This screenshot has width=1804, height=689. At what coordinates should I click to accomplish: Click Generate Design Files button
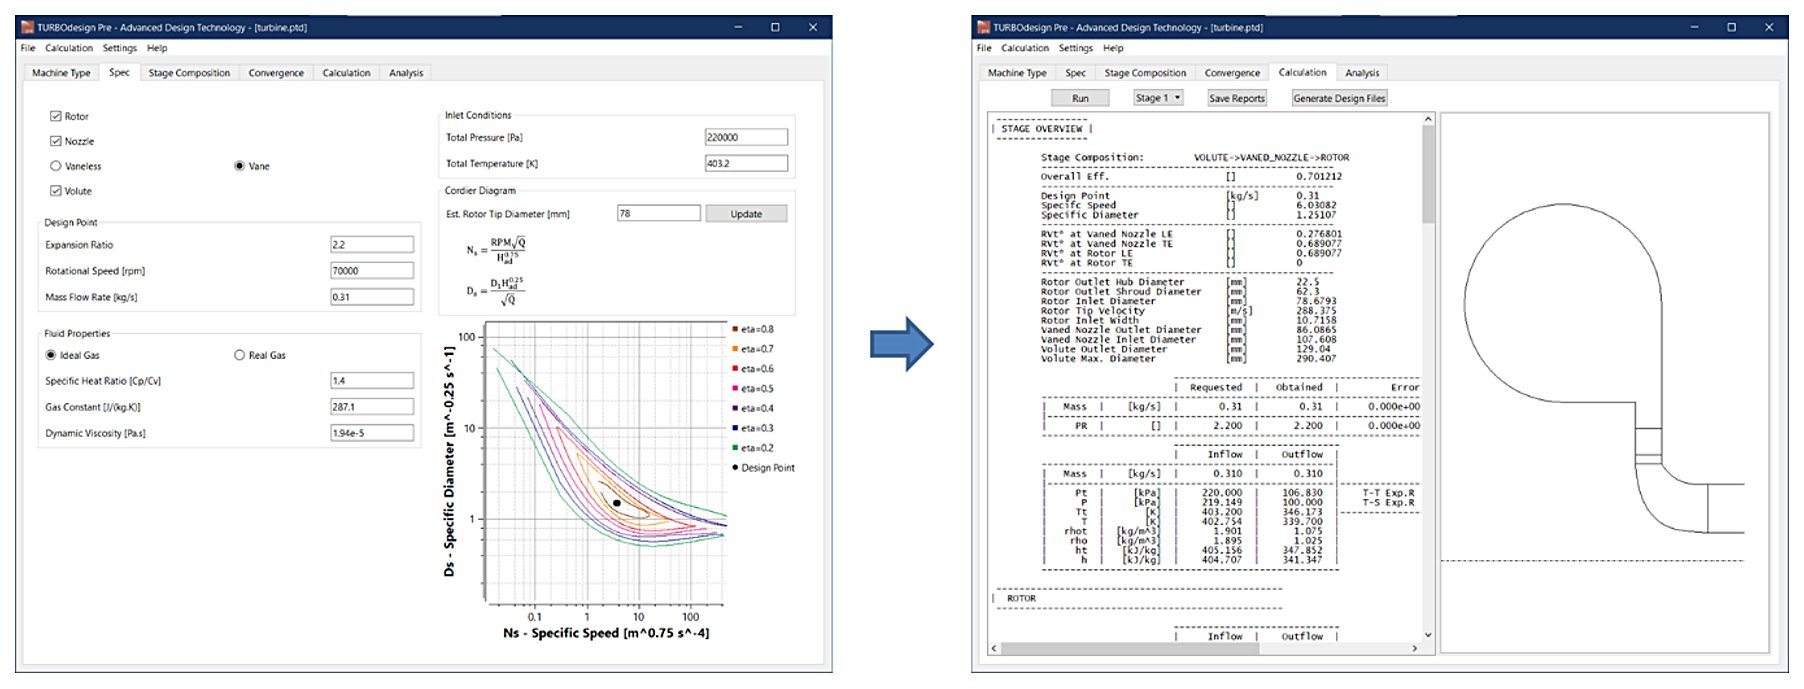[1339, 98]
